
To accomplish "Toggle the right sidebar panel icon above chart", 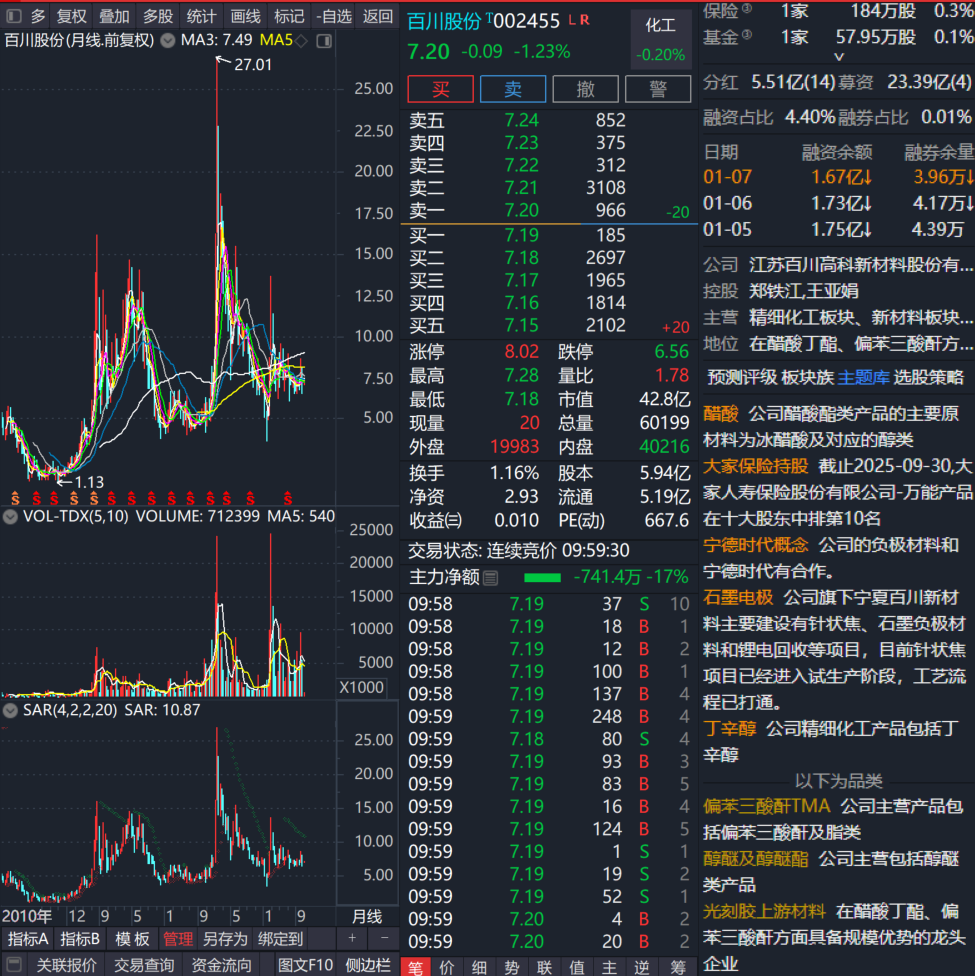I will (x=324, y=41).
